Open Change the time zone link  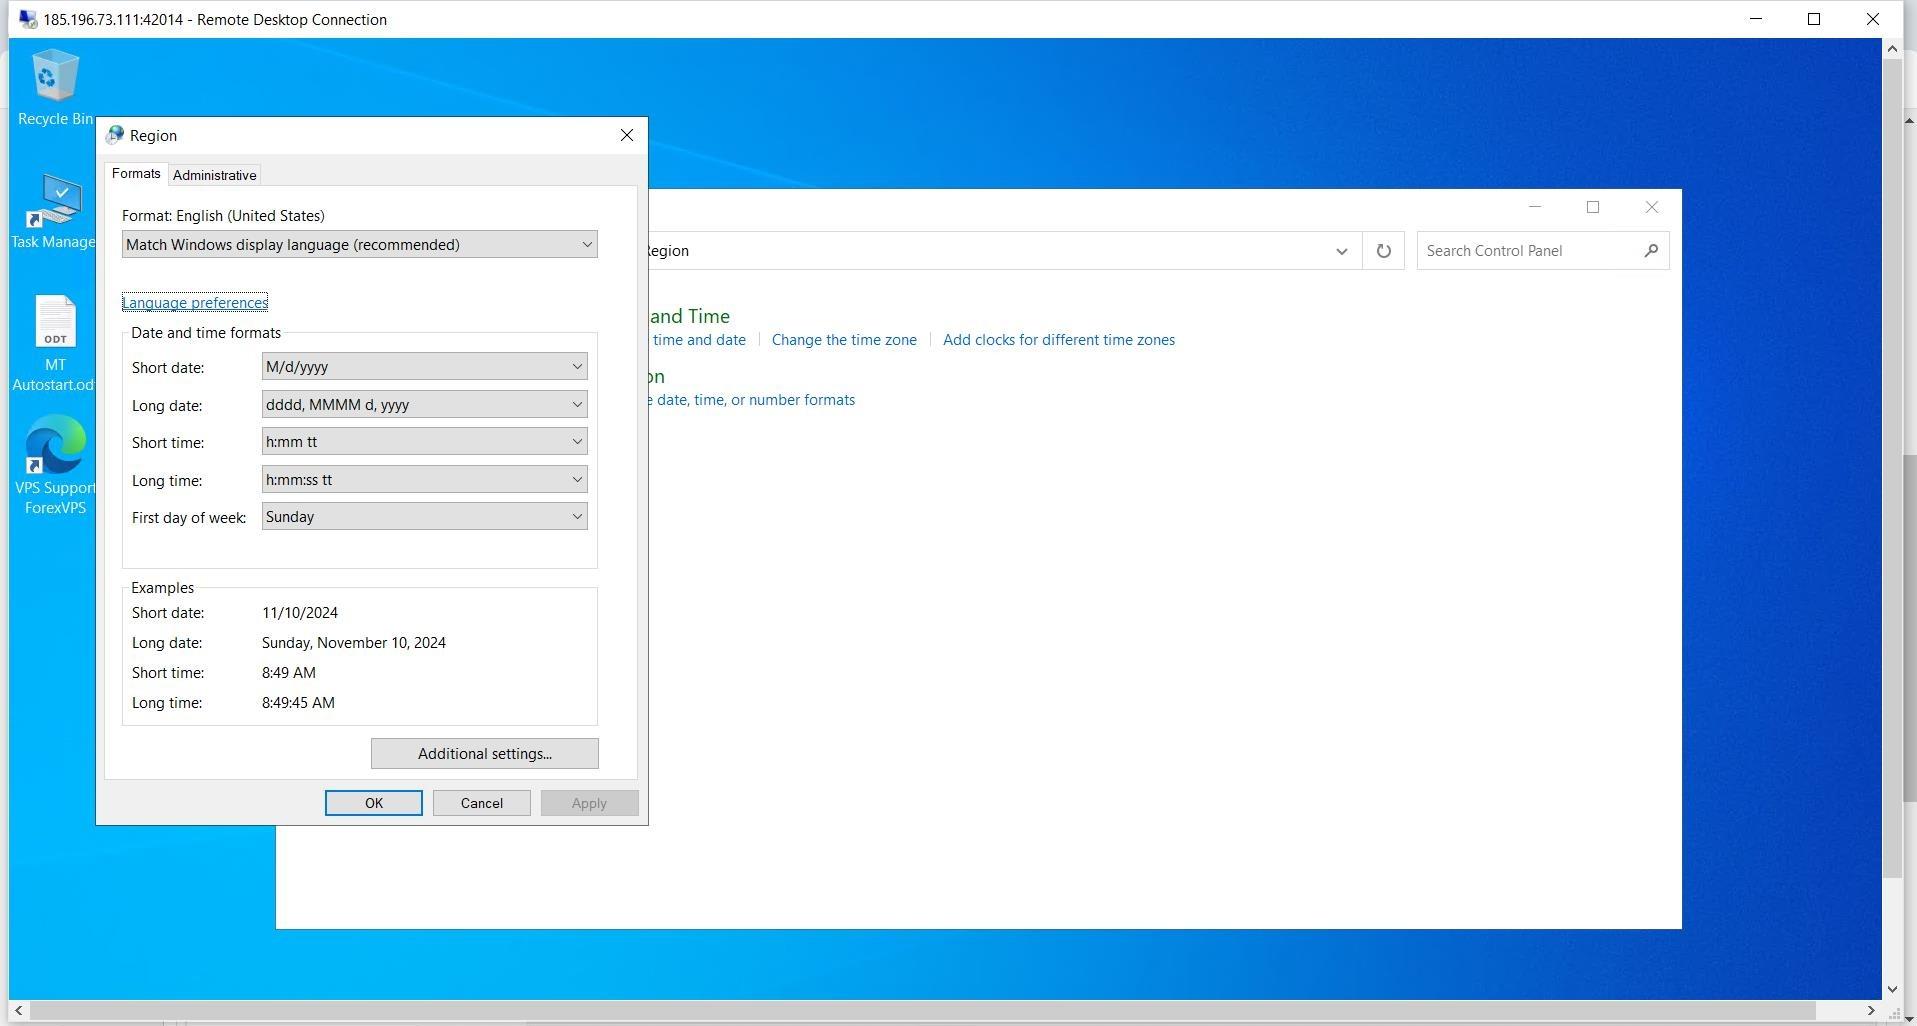(844, 340)
